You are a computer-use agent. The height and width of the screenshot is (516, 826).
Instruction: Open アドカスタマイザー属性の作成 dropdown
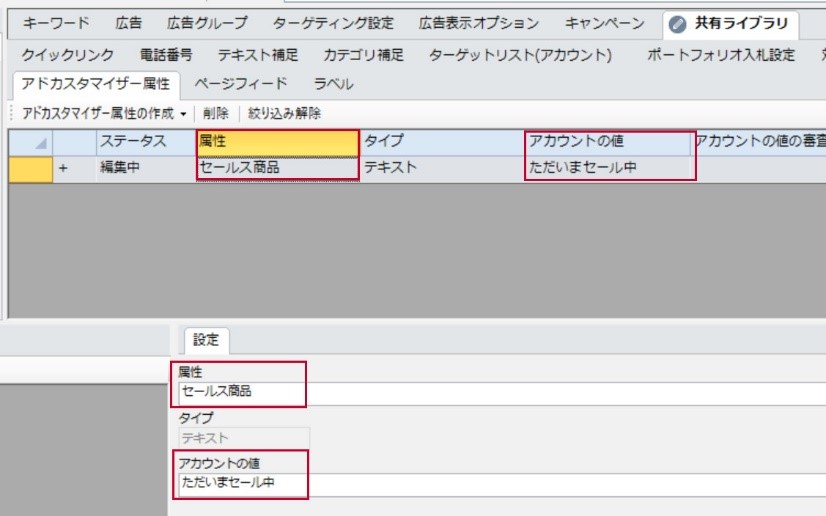104,113
